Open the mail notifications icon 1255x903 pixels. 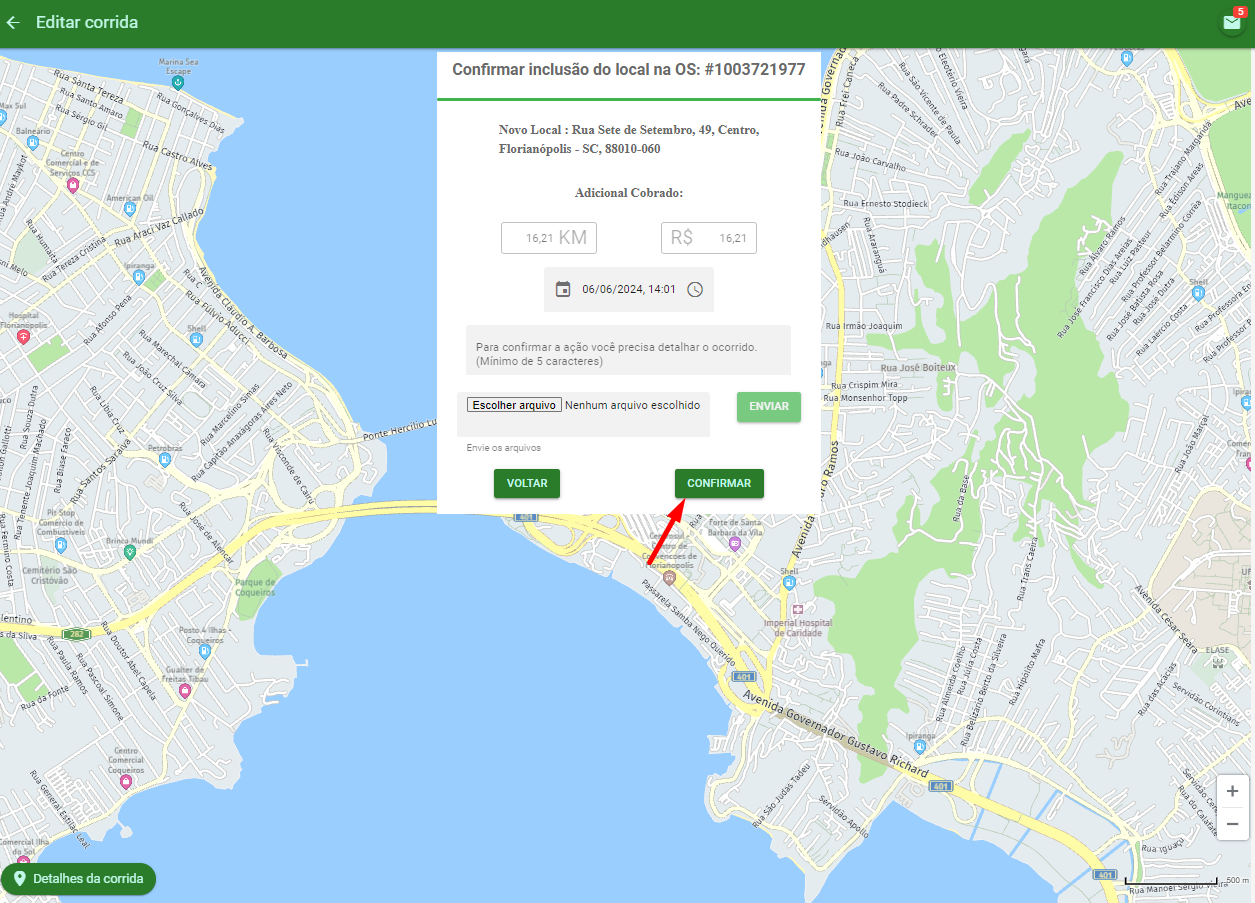[x=1232, y=22]
